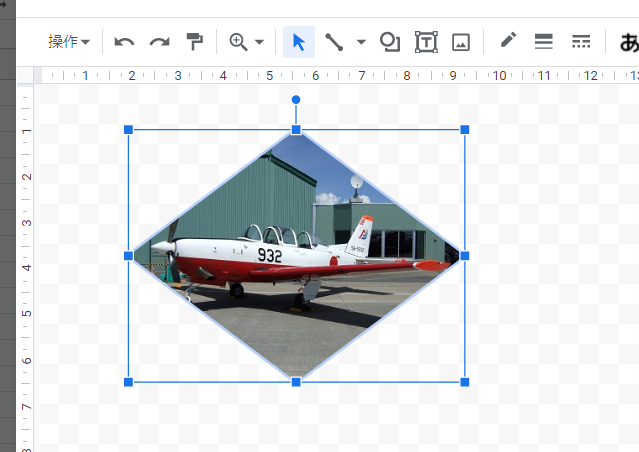Click the top-center resize handle
Viewport: 639px width, 452px height.
(296, 130)
